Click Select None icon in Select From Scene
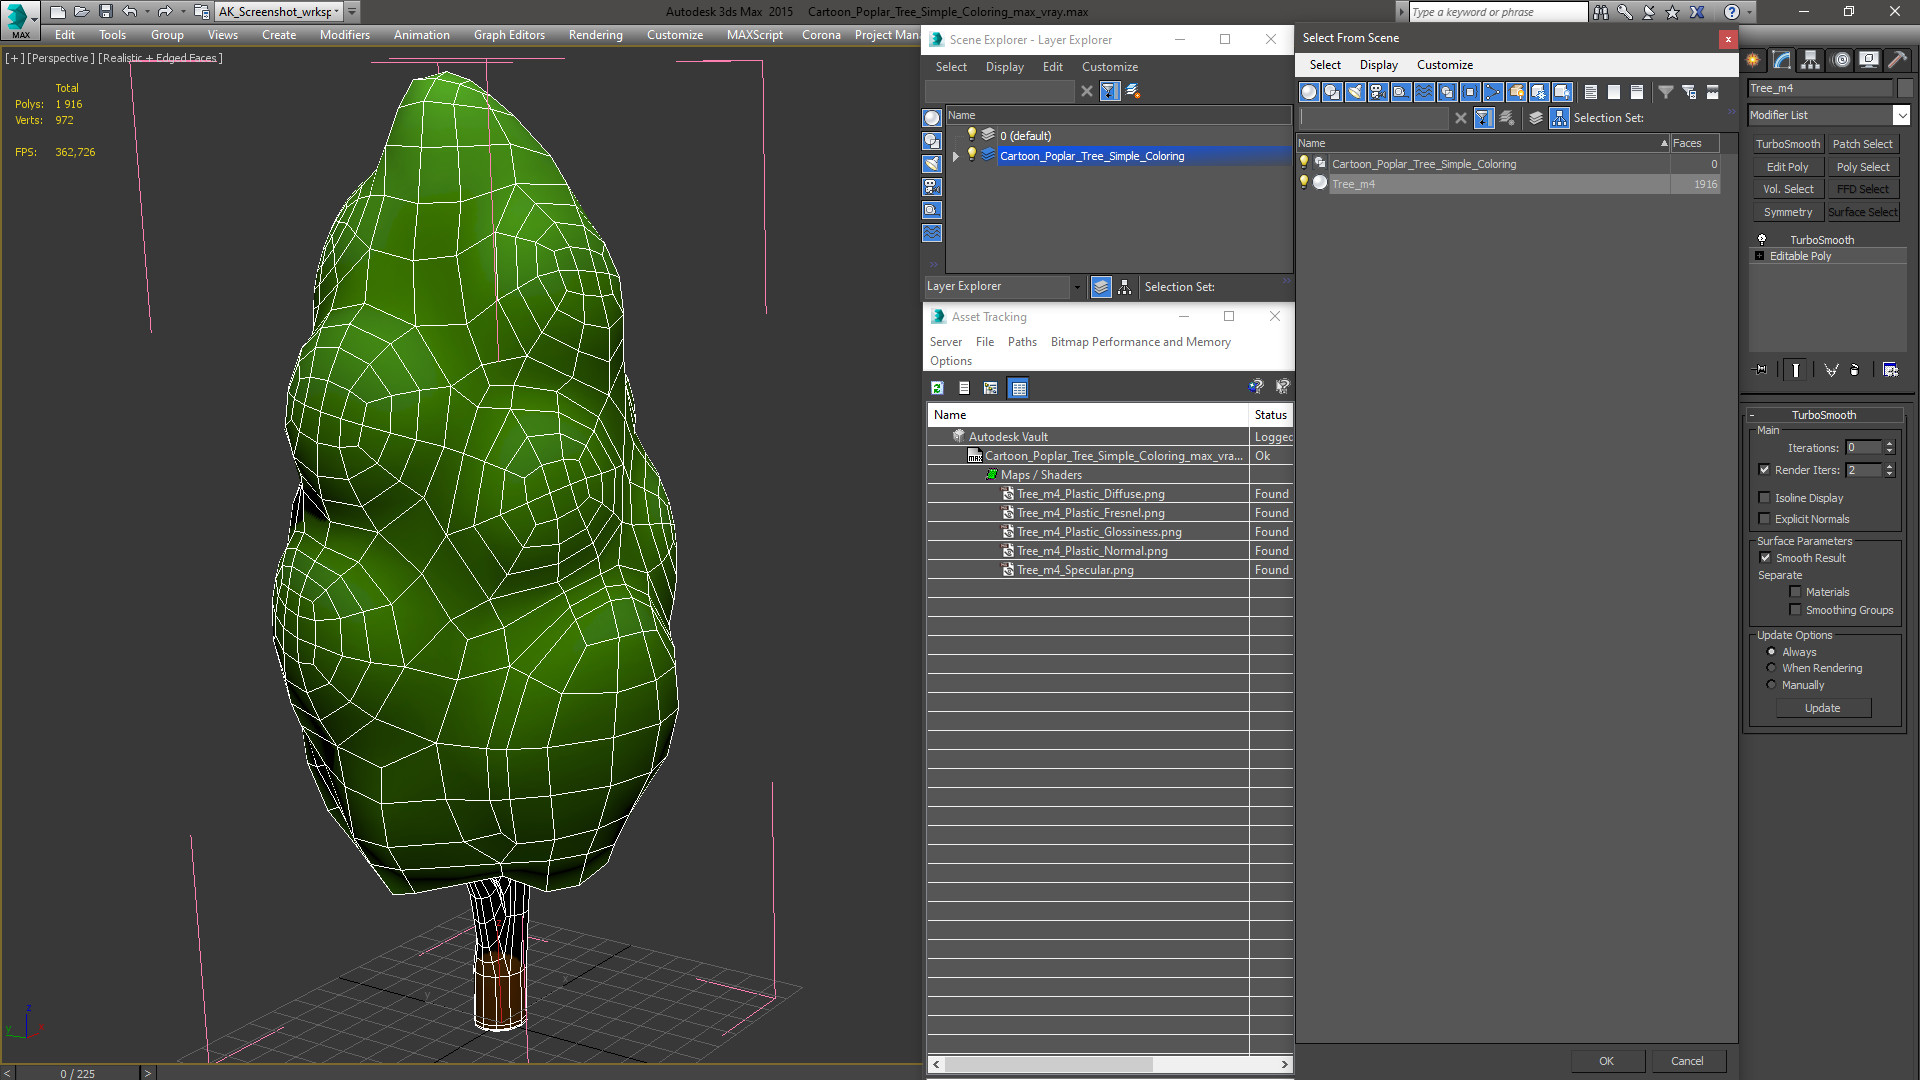 [1613, 92]
